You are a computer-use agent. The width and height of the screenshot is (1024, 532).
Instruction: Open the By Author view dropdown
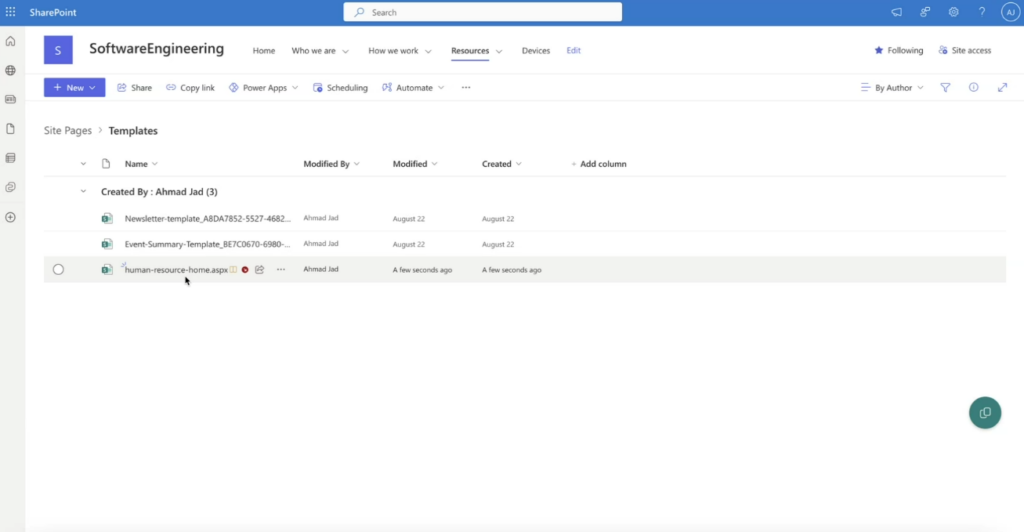(x=892, y=88)
